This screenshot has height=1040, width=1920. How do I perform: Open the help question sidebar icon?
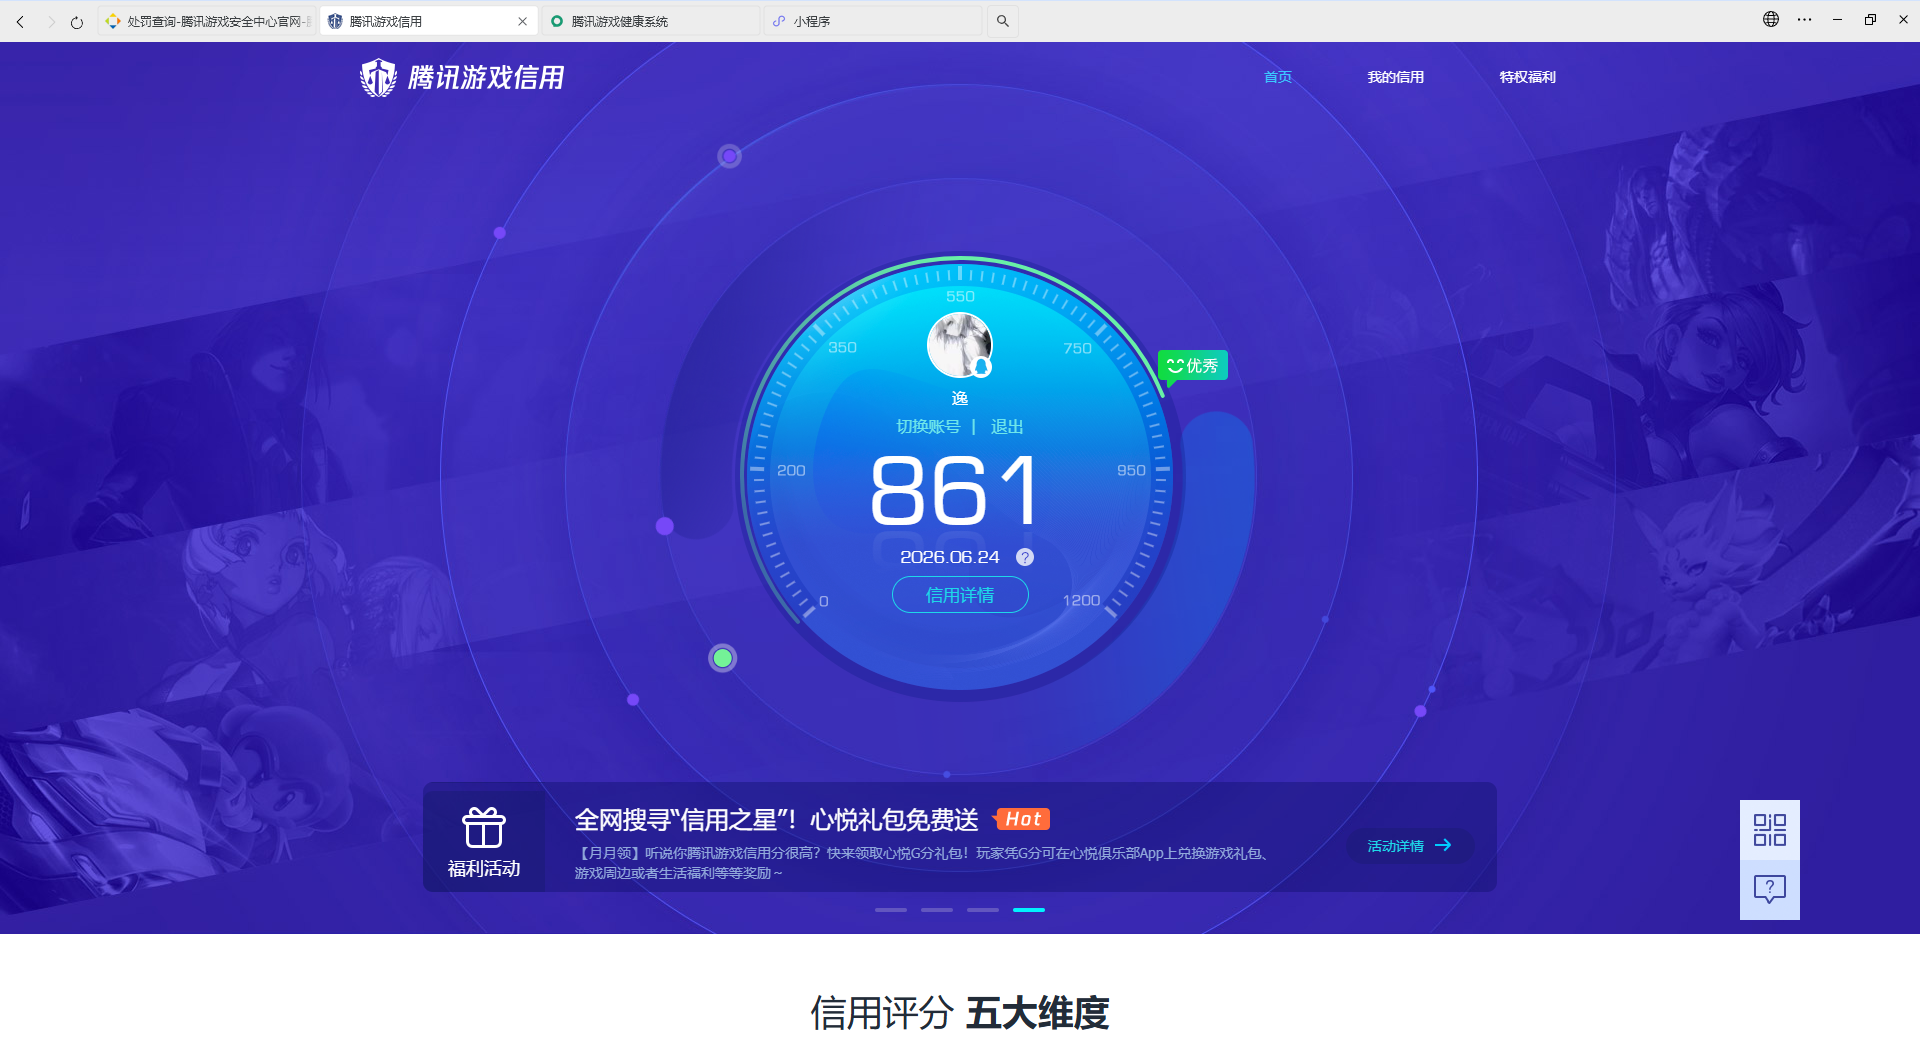[1770, 889]
